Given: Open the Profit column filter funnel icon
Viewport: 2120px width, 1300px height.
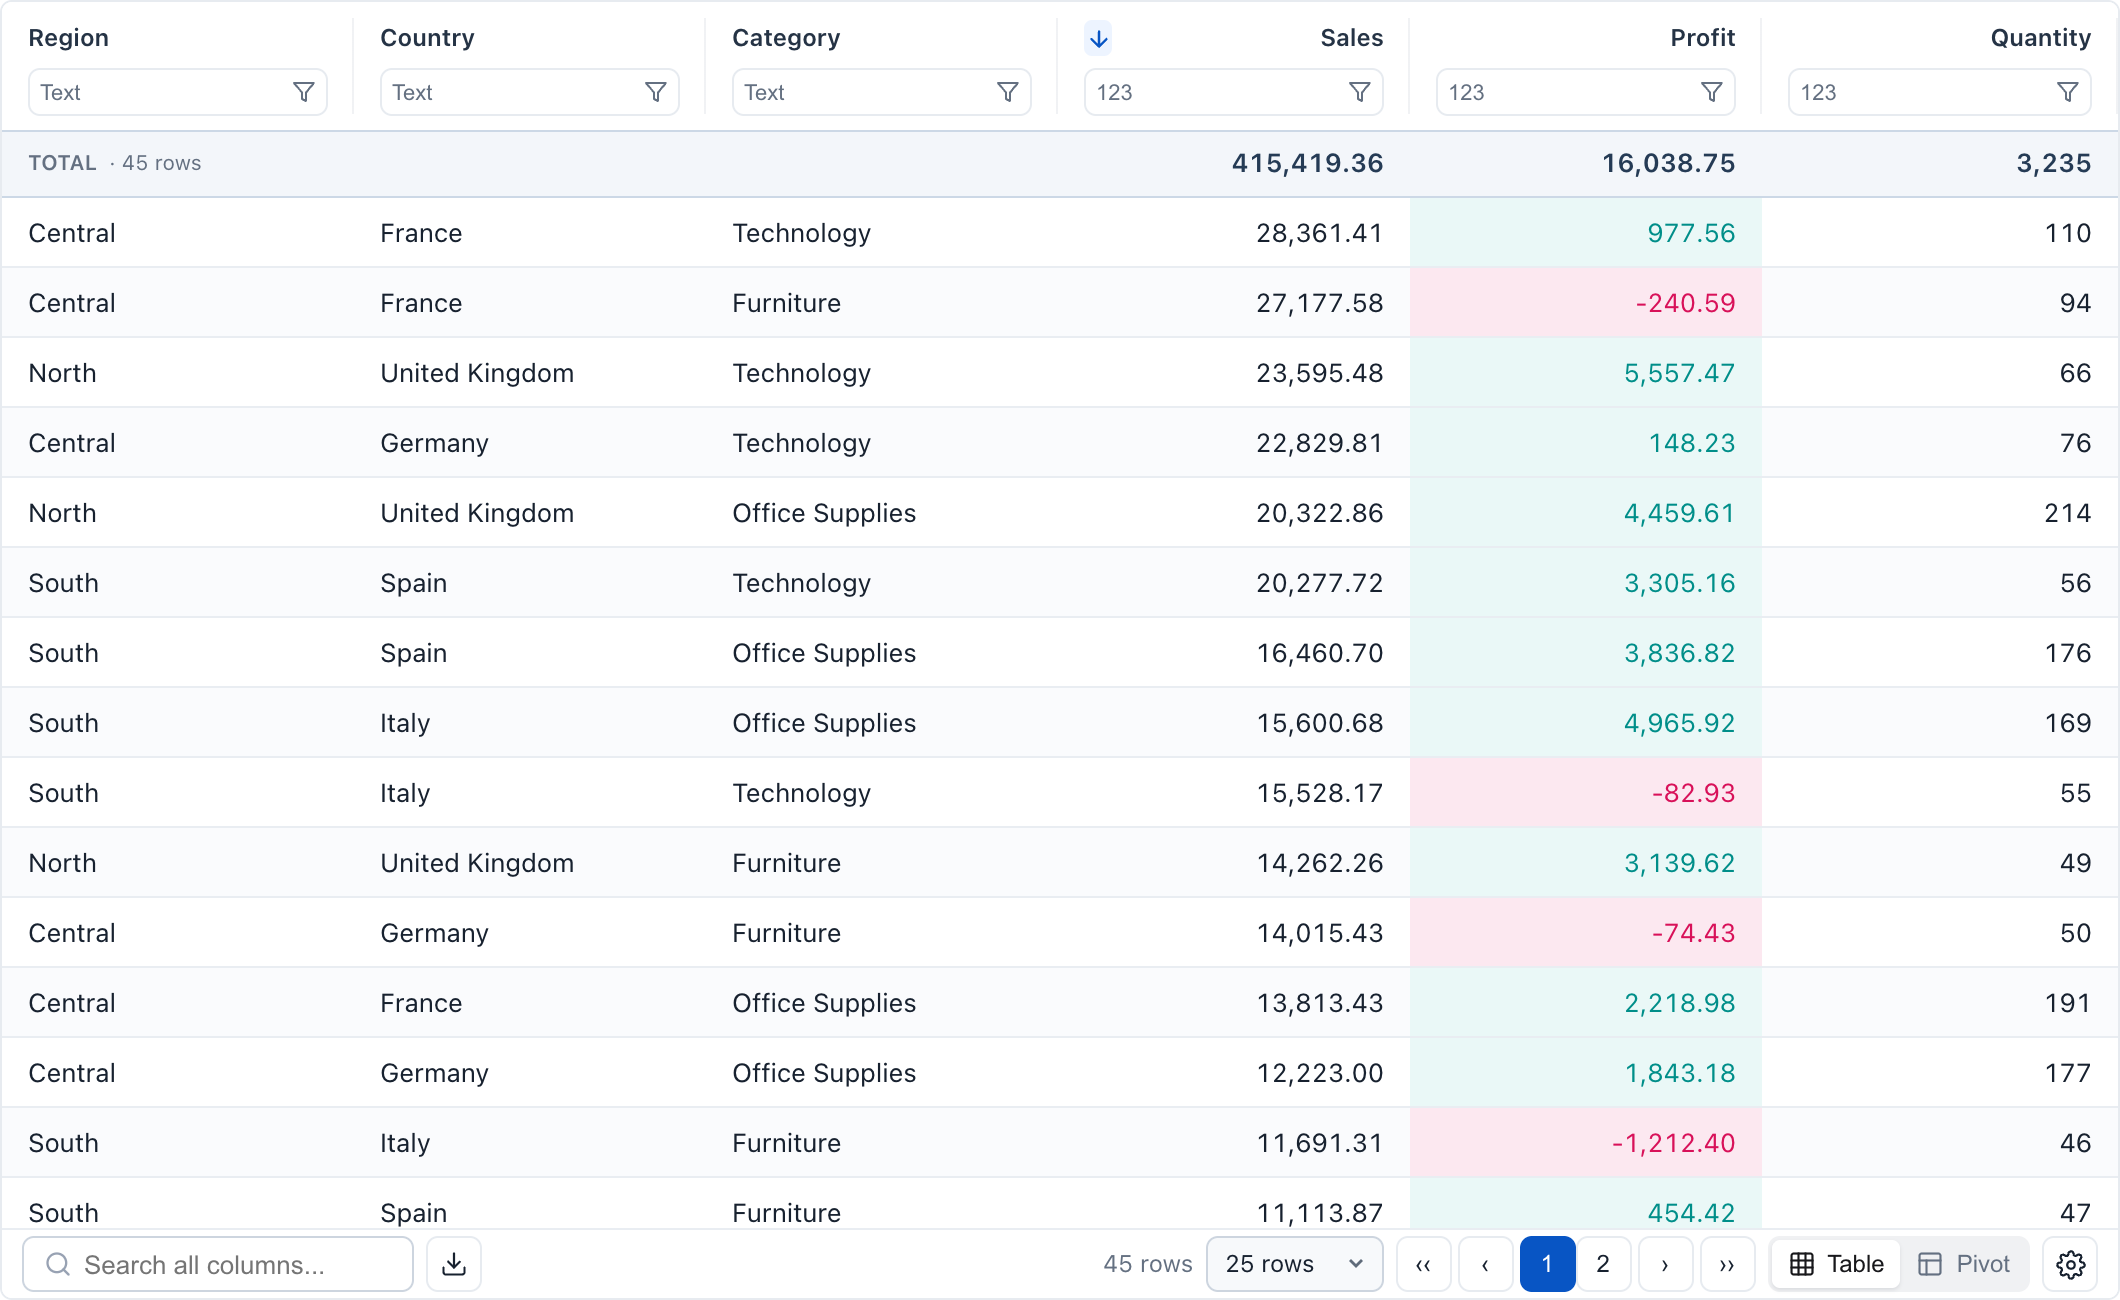Looking at the screenshot, I should click(x=1712, y=92).
